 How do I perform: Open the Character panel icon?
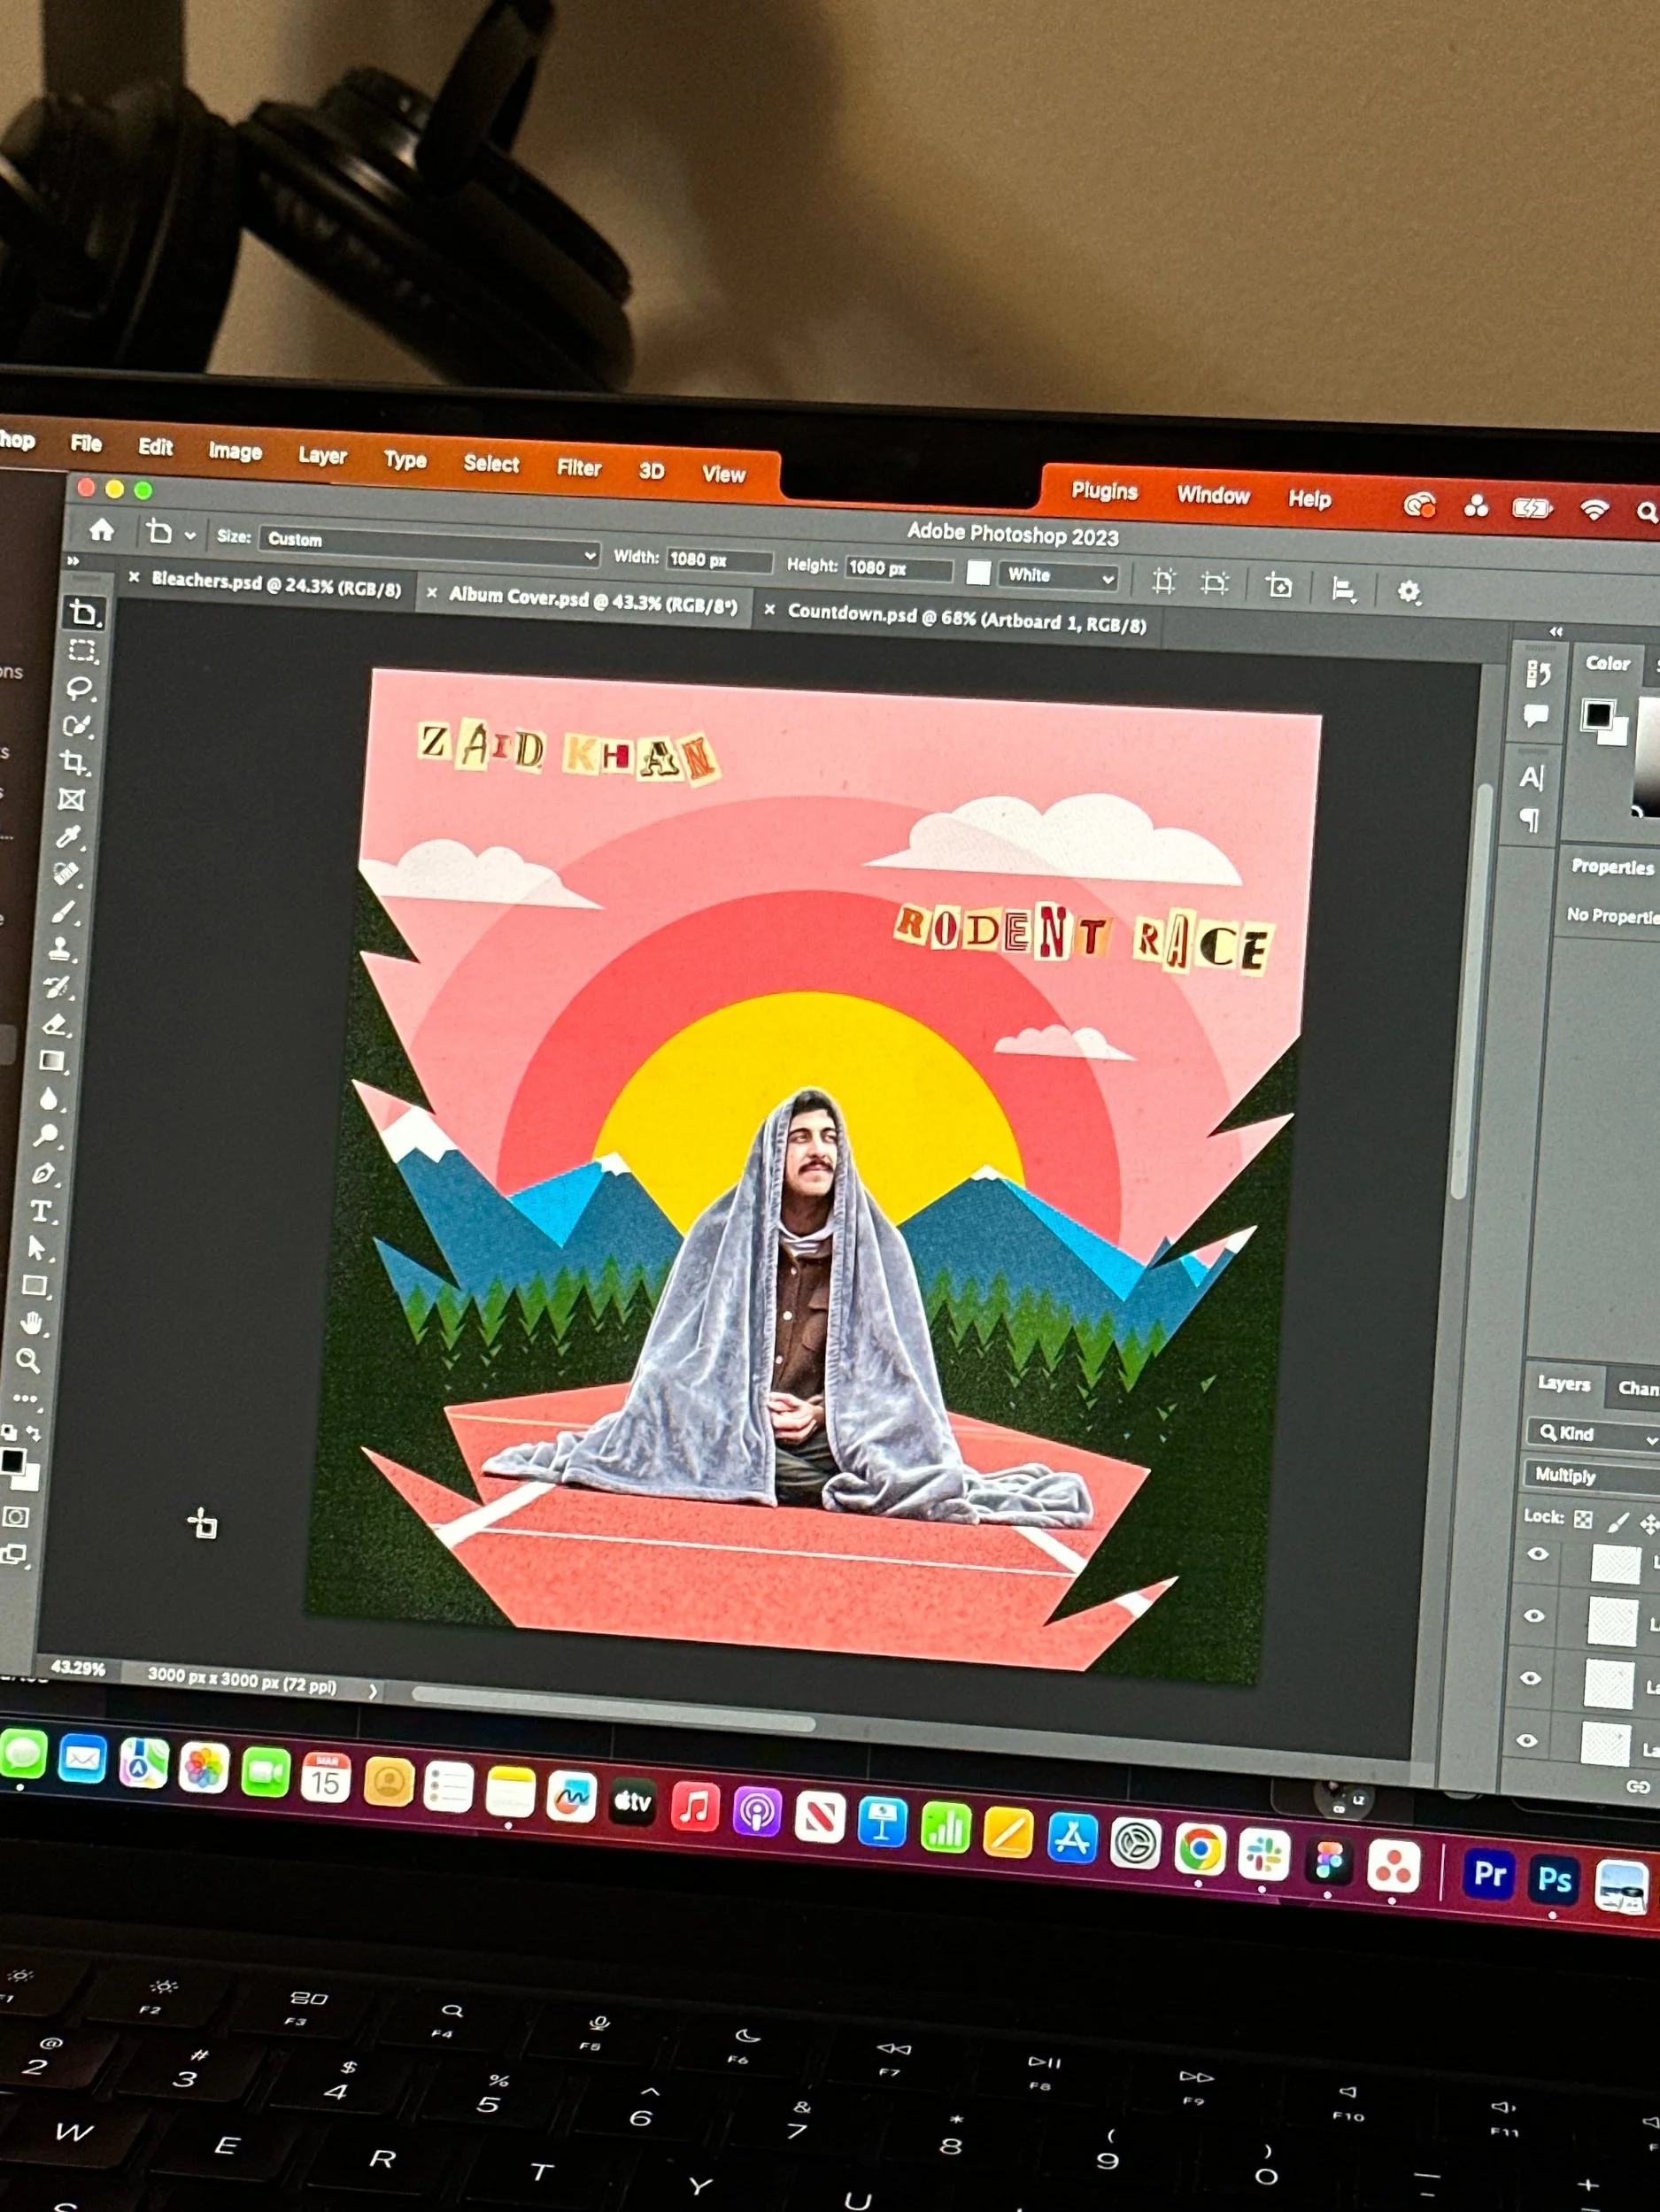pos(1532,777)
